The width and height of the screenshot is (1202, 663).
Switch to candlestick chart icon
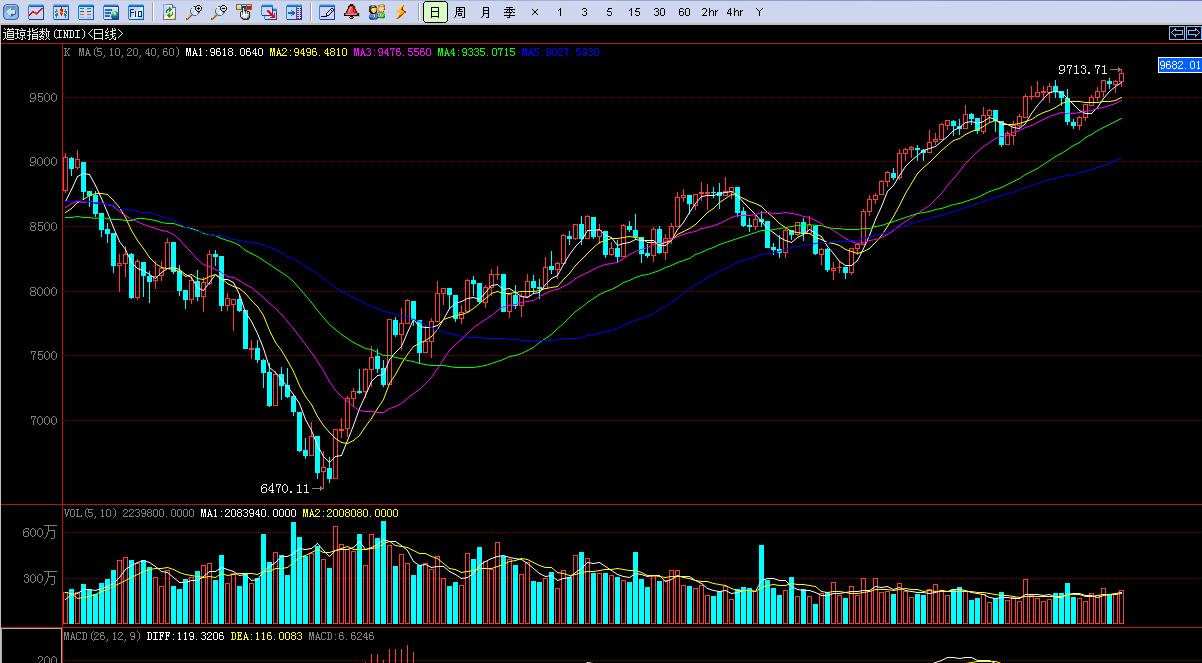[x=61, y=12]
